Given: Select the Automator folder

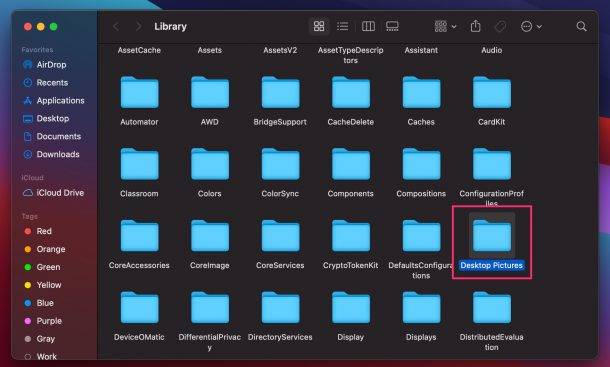Looking at the screenshot, I should coord(139,93).
